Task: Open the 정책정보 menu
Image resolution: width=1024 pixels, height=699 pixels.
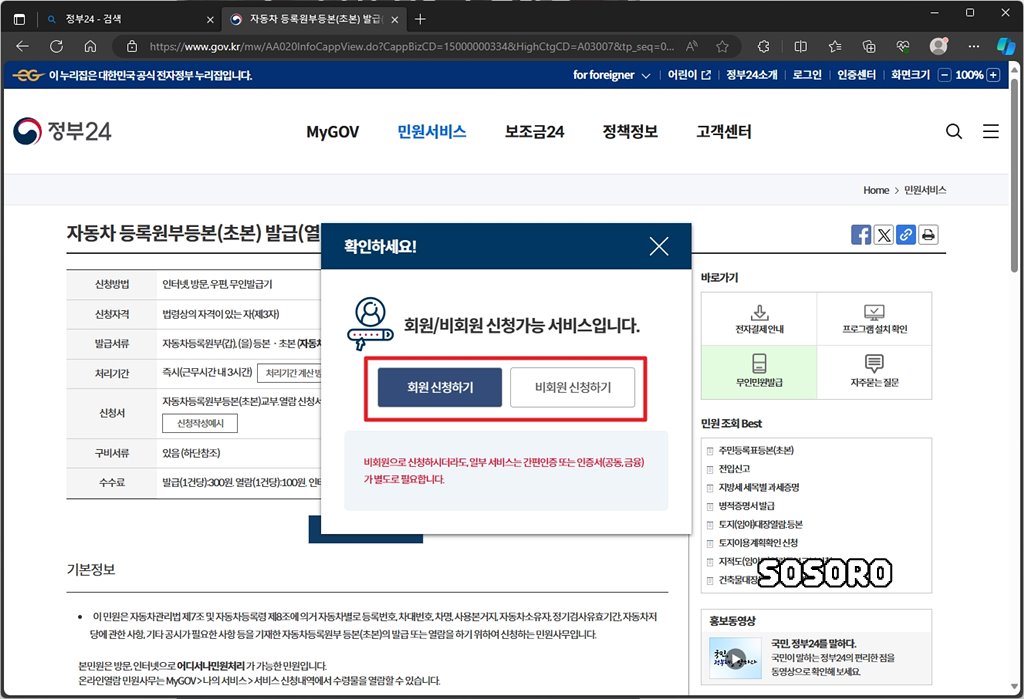Action: coord(630,132)
